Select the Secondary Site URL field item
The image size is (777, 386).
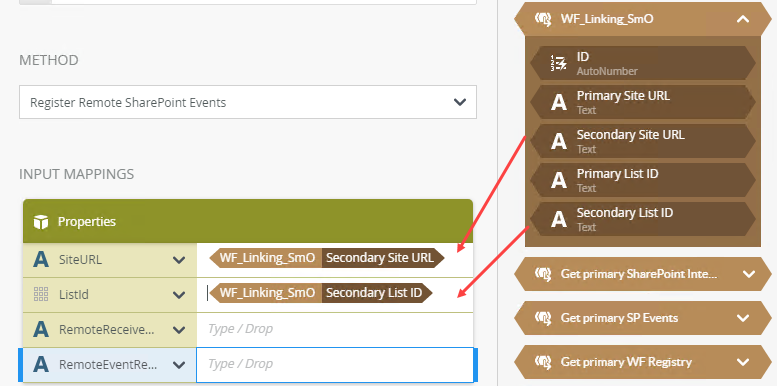643,141
